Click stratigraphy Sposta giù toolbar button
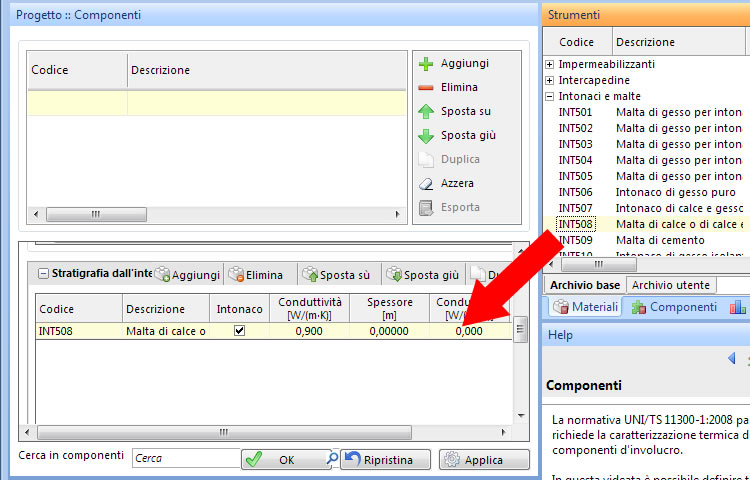Screen dimensions: 750x480 click(x=422, y=274)
